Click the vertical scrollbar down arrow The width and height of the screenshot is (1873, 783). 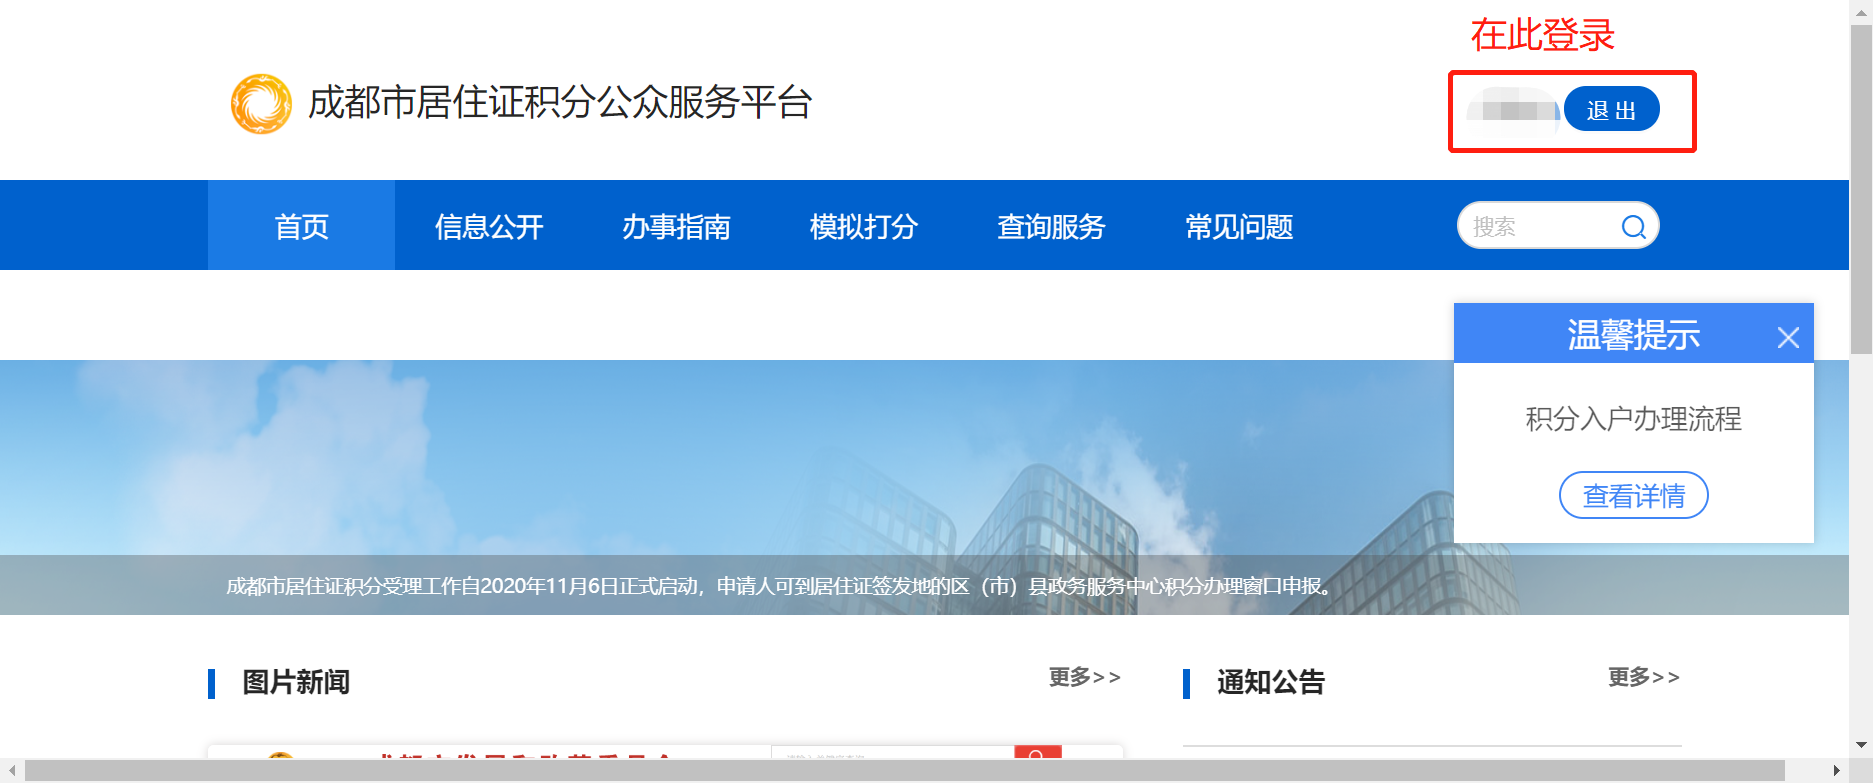pos(1861,745)
